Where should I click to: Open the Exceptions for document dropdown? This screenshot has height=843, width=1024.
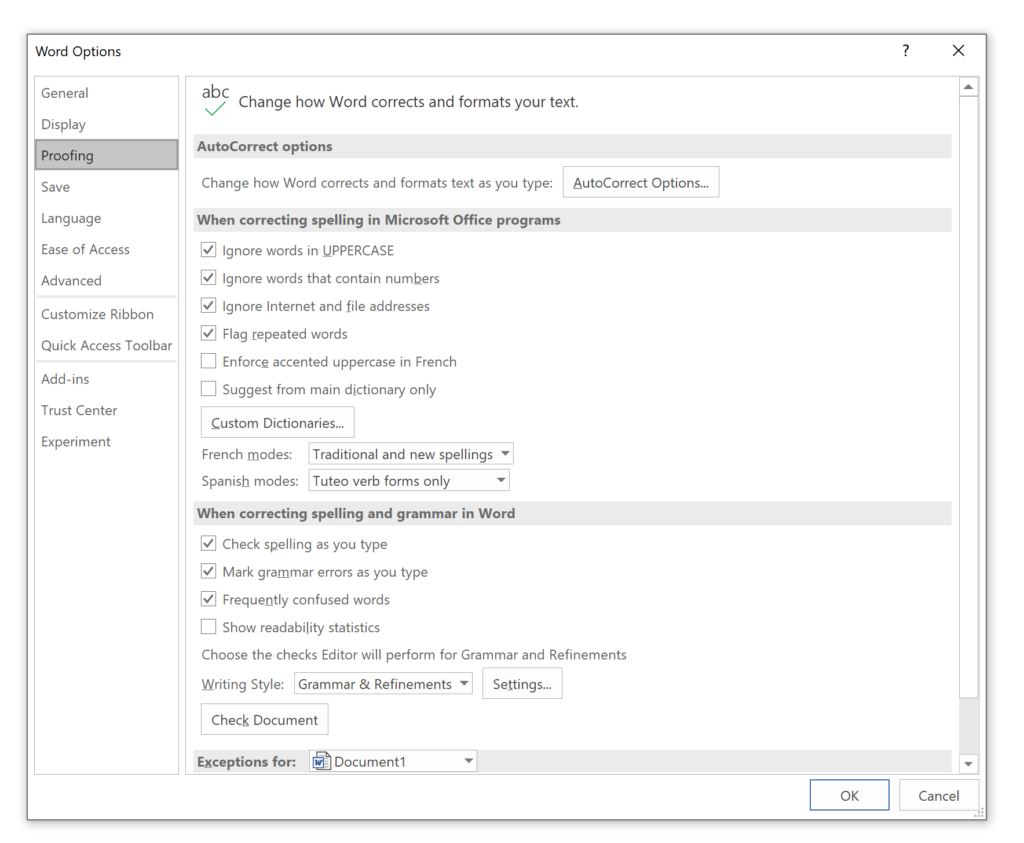468,761
